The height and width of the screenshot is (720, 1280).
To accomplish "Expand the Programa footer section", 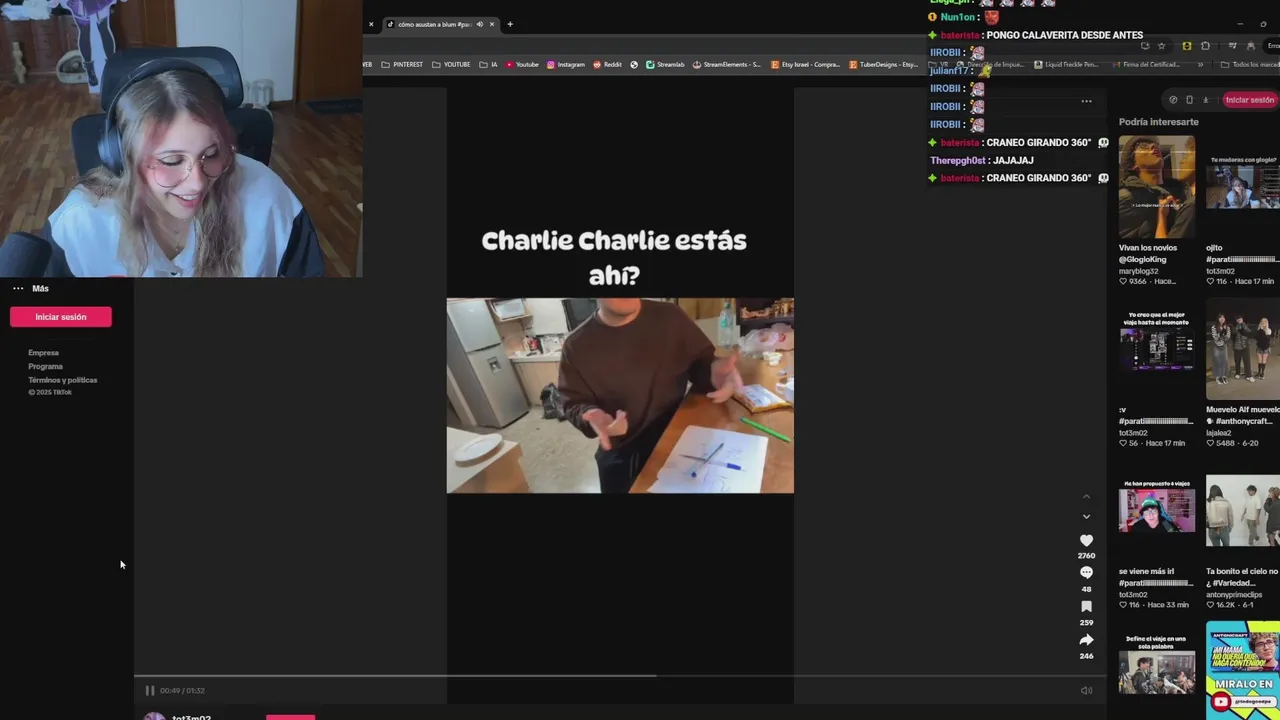I will (x=45, y=366).
